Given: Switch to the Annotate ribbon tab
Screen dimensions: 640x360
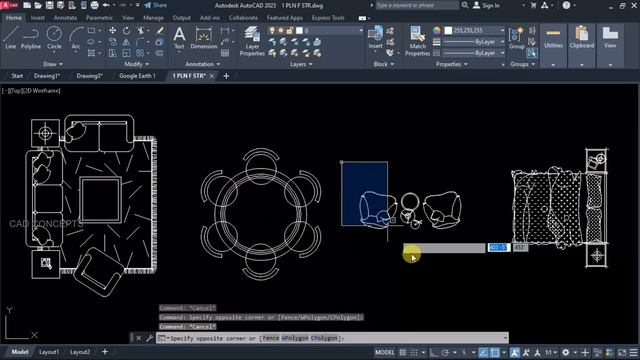Looking at the screenshot, I should 65,18.
